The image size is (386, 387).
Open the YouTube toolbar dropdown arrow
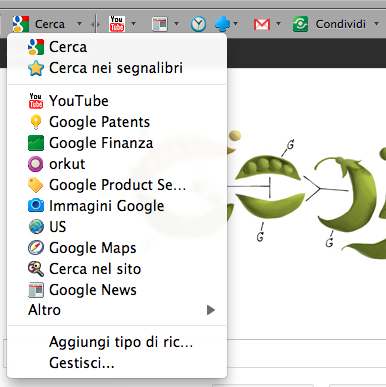134,24
